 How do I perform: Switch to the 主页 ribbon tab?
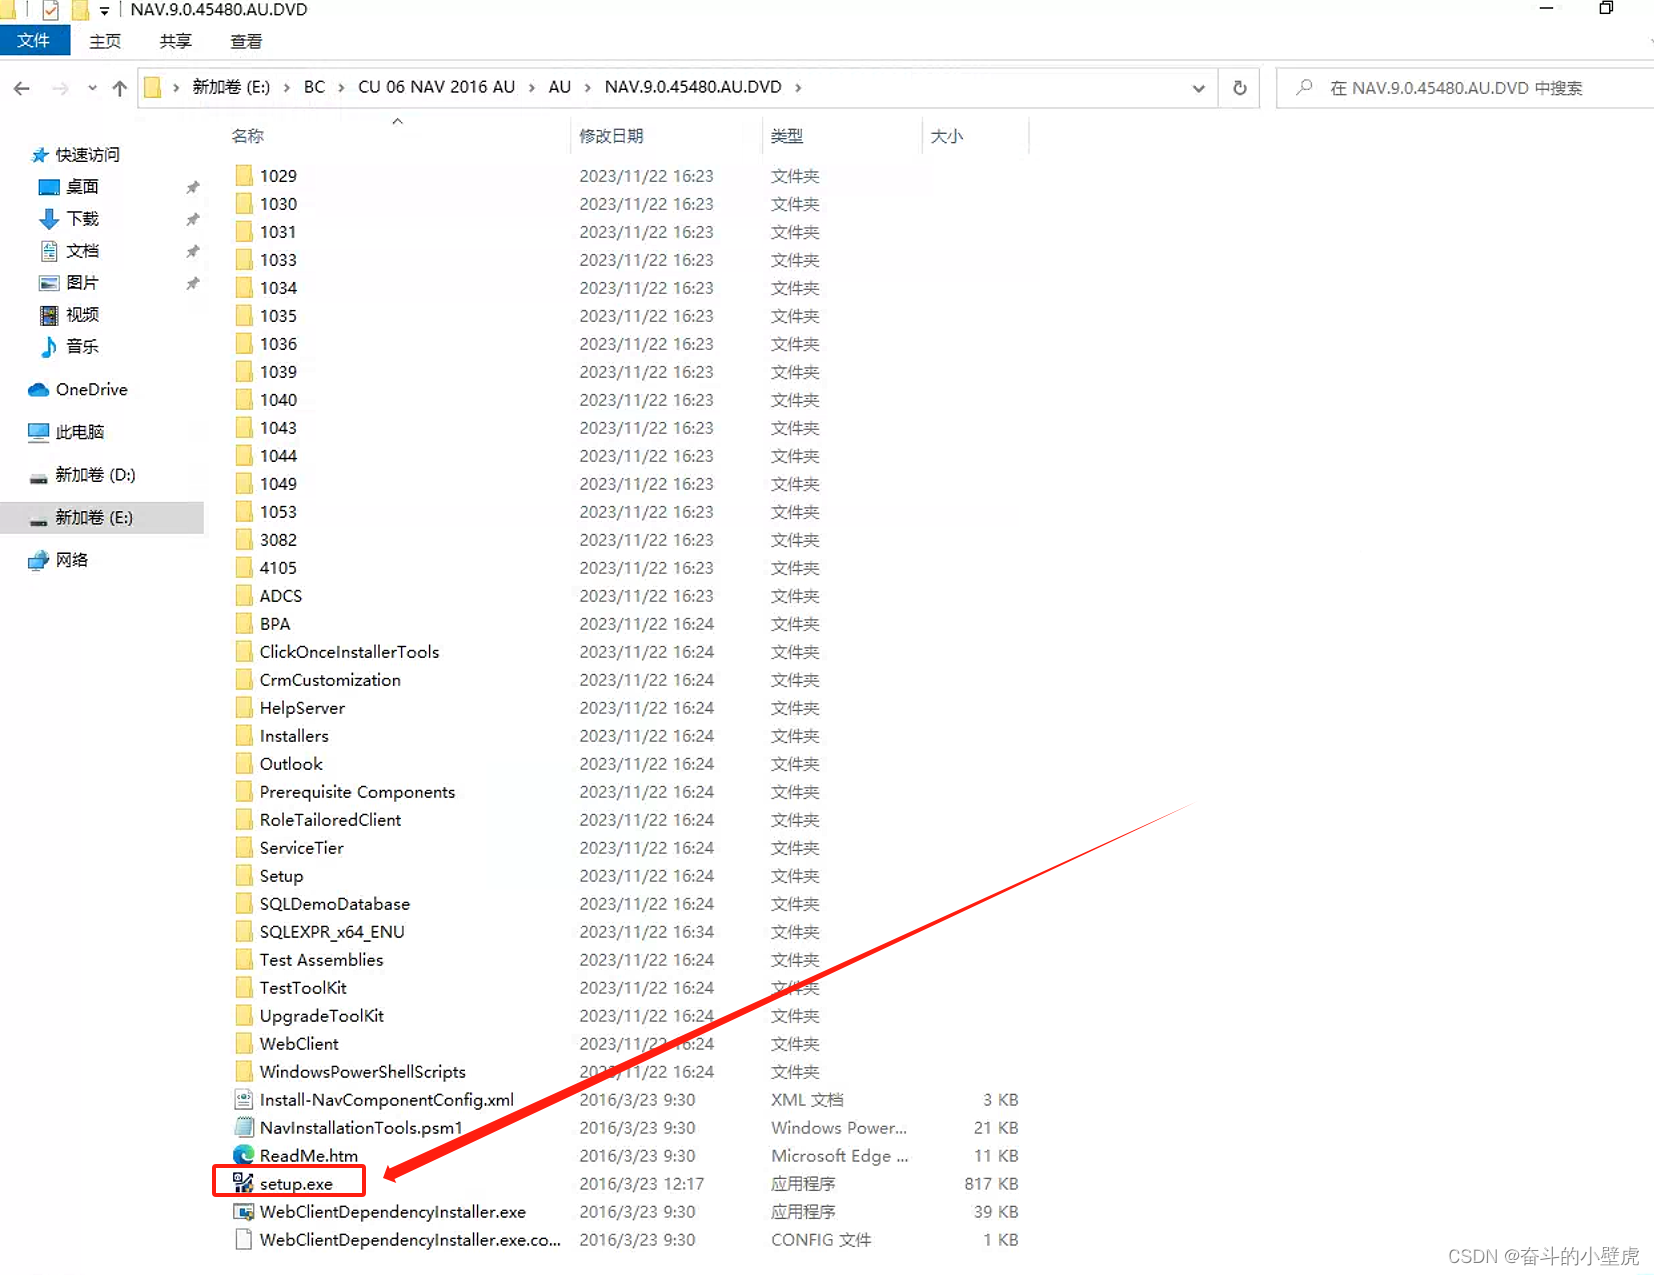click(105, 41)
